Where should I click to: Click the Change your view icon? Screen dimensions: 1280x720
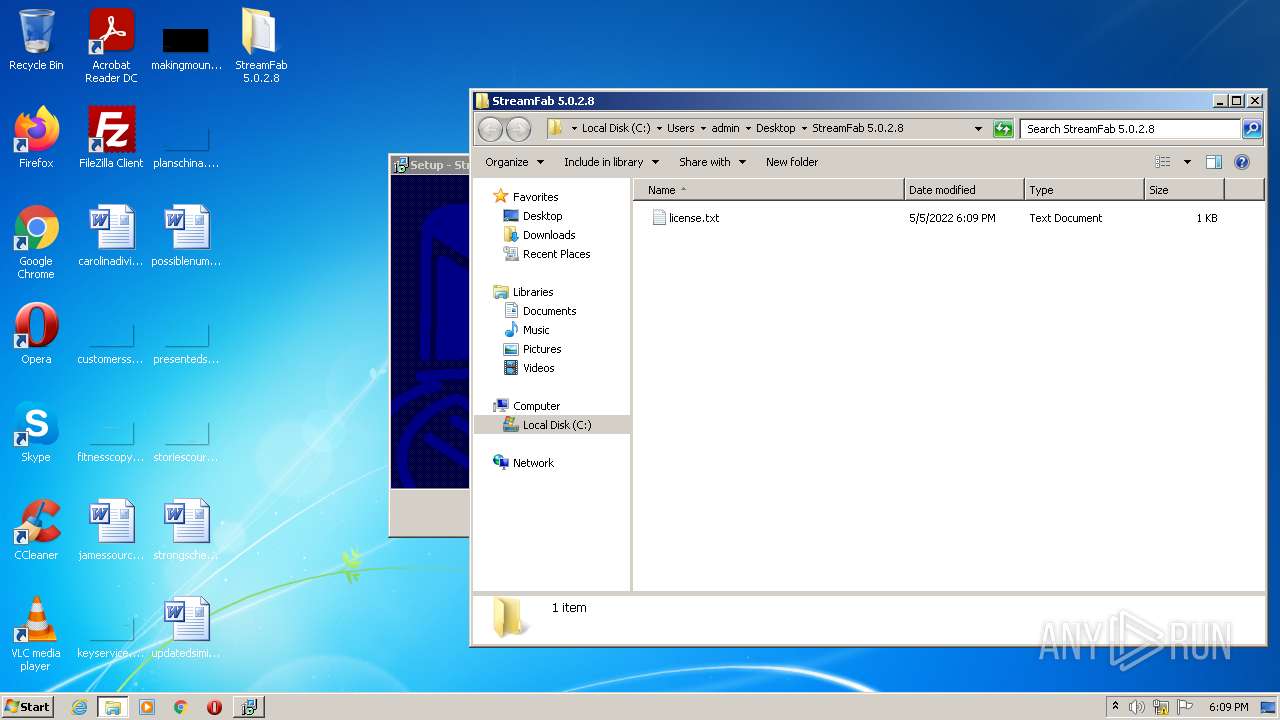(x=1162, y=162)
